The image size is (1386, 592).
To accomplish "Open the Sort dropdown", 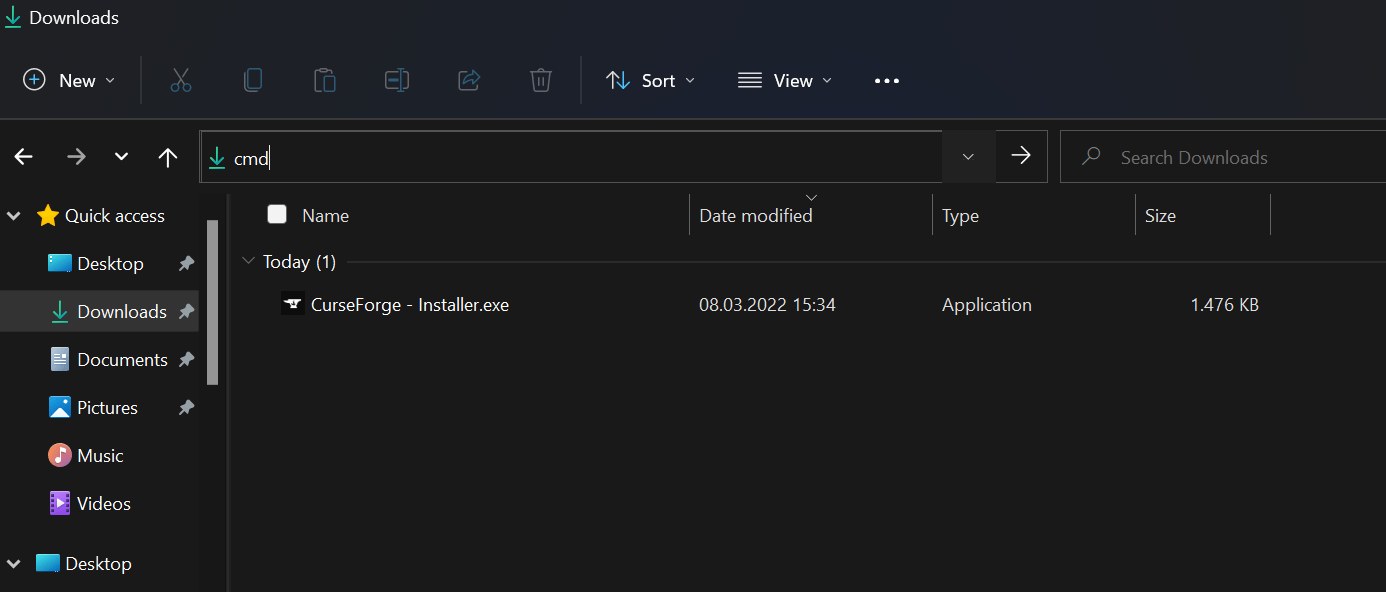I will [x=650, y=80].
